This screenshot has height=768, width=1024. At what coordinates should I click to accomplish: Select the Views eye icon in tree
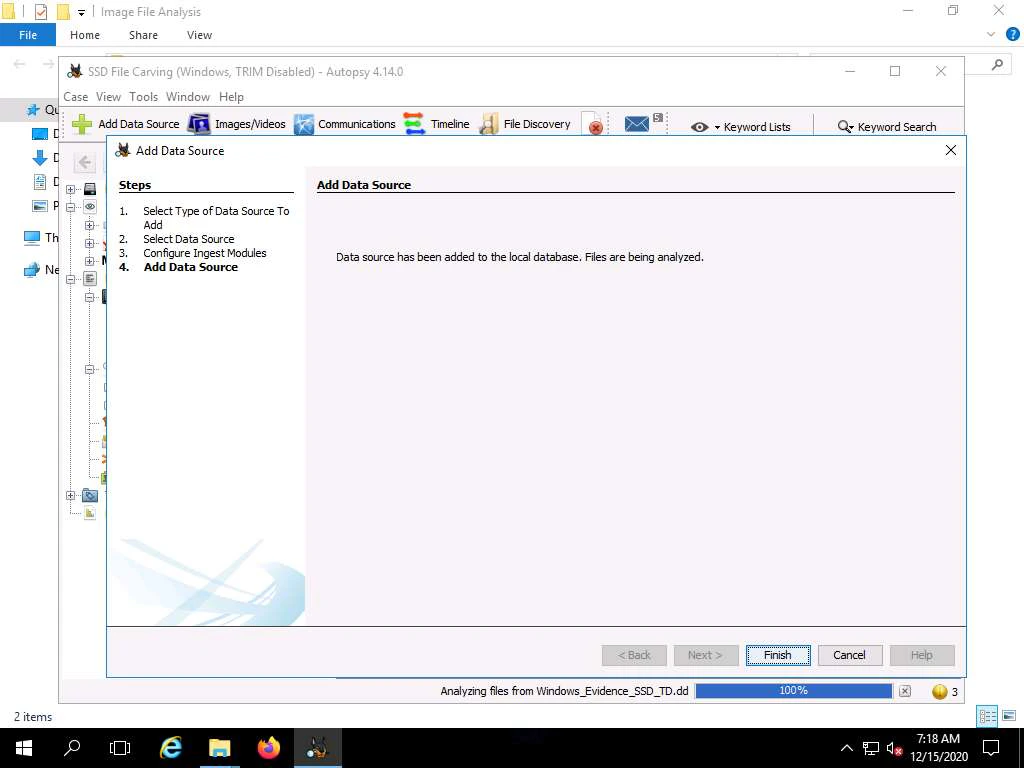(90, 206)
